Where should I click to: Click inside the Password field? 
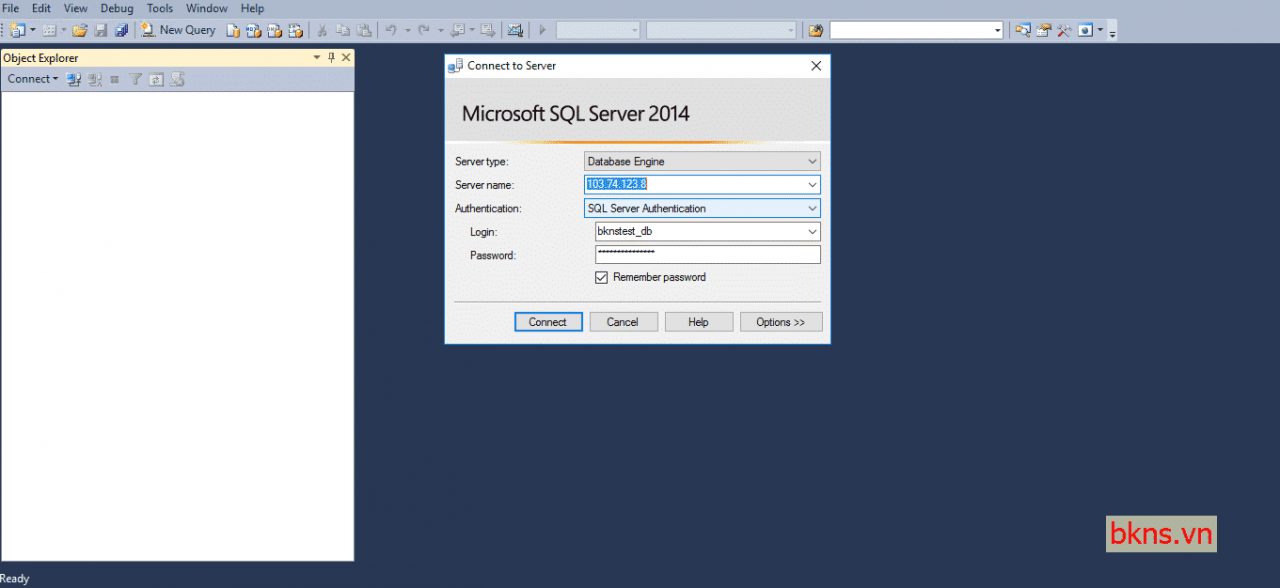tap(707, 255)
